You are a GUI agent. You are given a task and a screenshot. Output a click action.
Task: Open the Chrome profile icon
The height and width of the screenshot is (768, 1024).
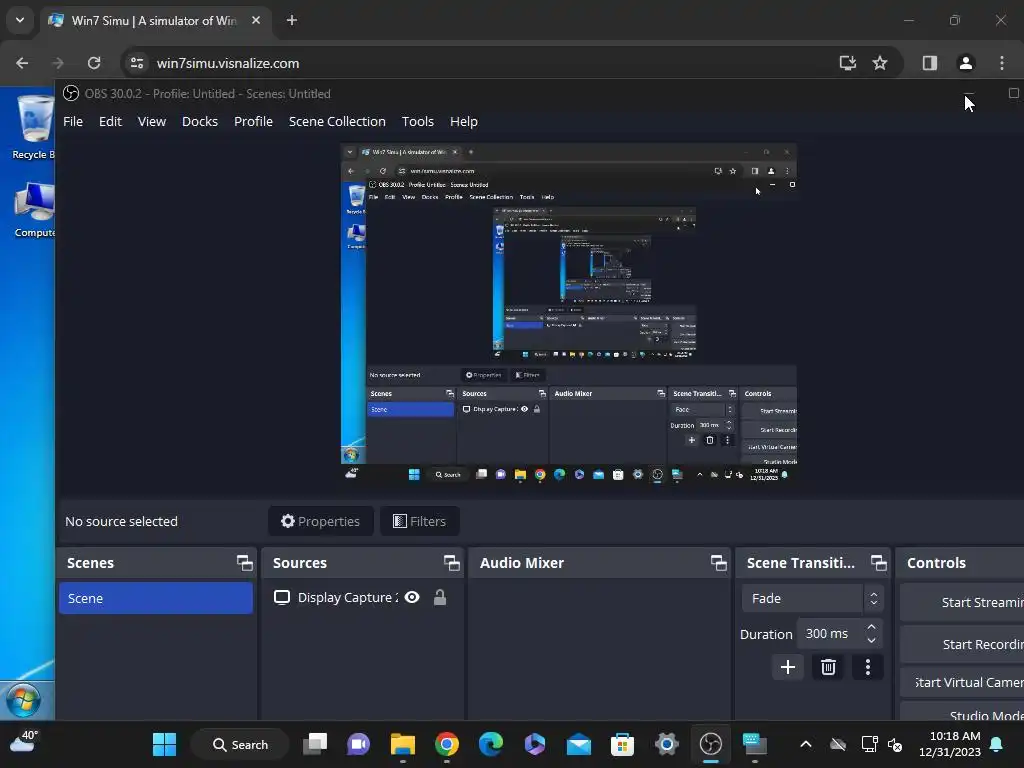pyautogui.click(x=965, y=63)
